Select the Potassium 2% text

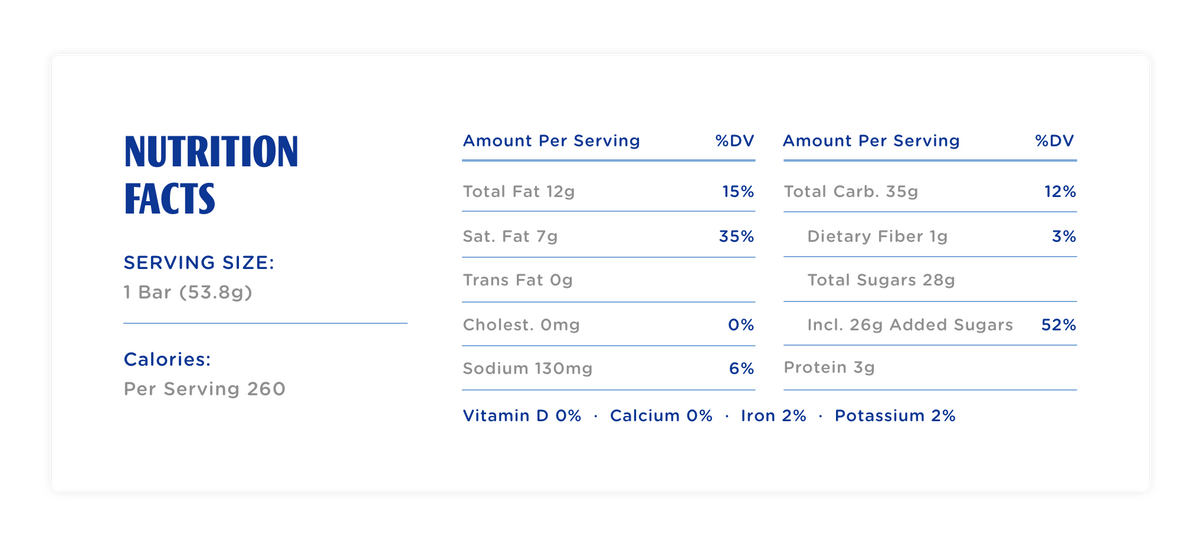click(895, 416)
